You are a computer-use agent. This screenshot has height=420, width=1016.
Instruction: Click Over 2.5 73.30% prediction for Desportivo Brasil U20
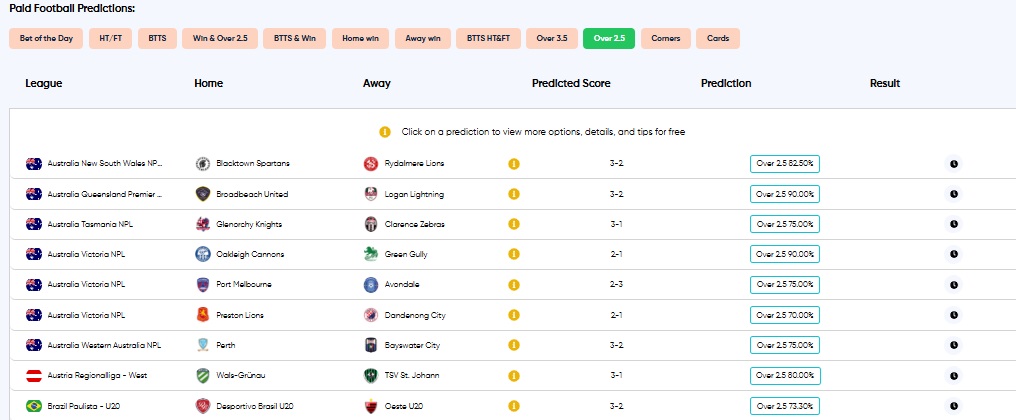785,406
